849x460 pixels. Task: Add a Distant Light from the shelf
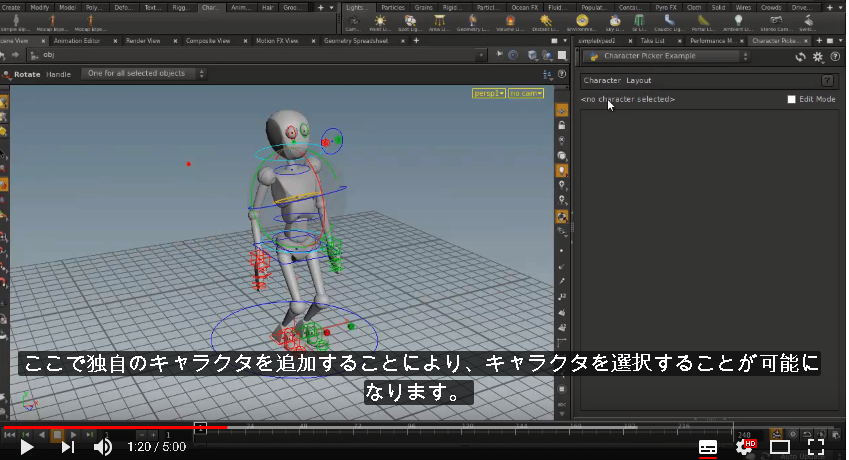point(545,23)
